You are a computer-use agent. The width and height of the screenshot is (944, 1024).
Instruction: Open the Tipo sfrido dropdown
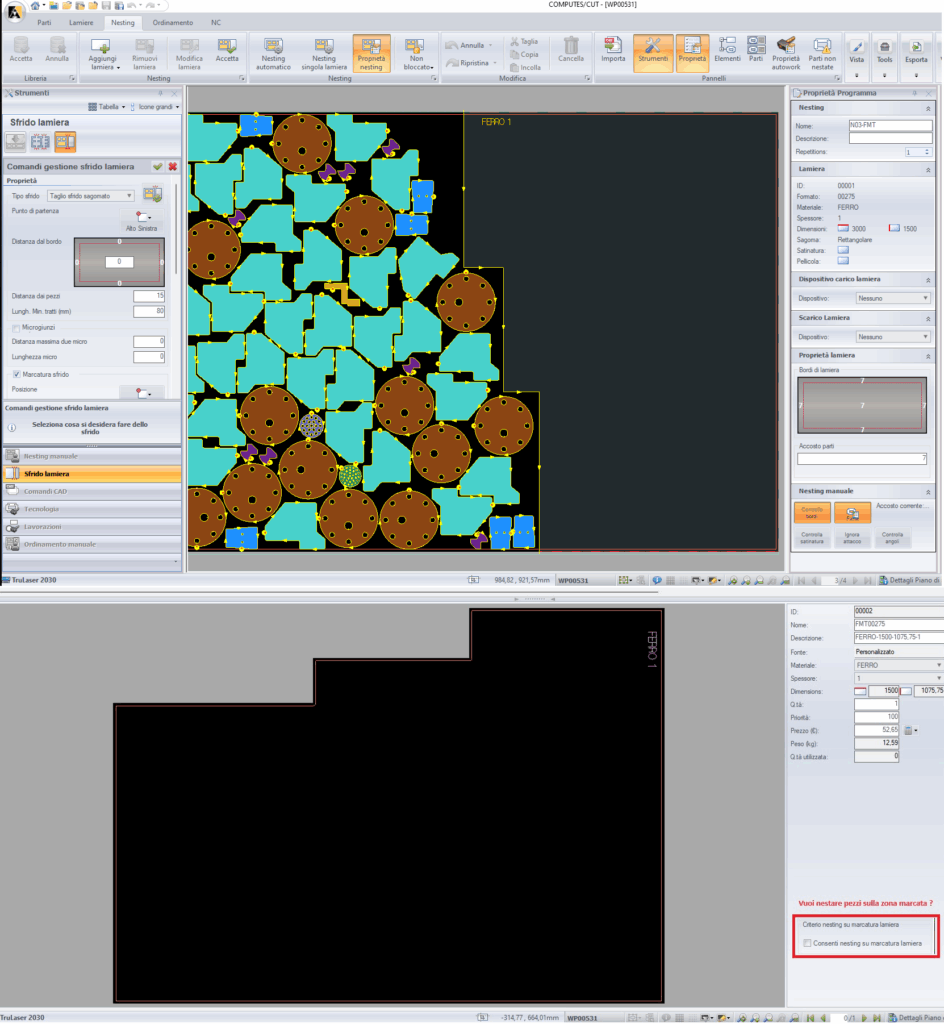point(91,196)
